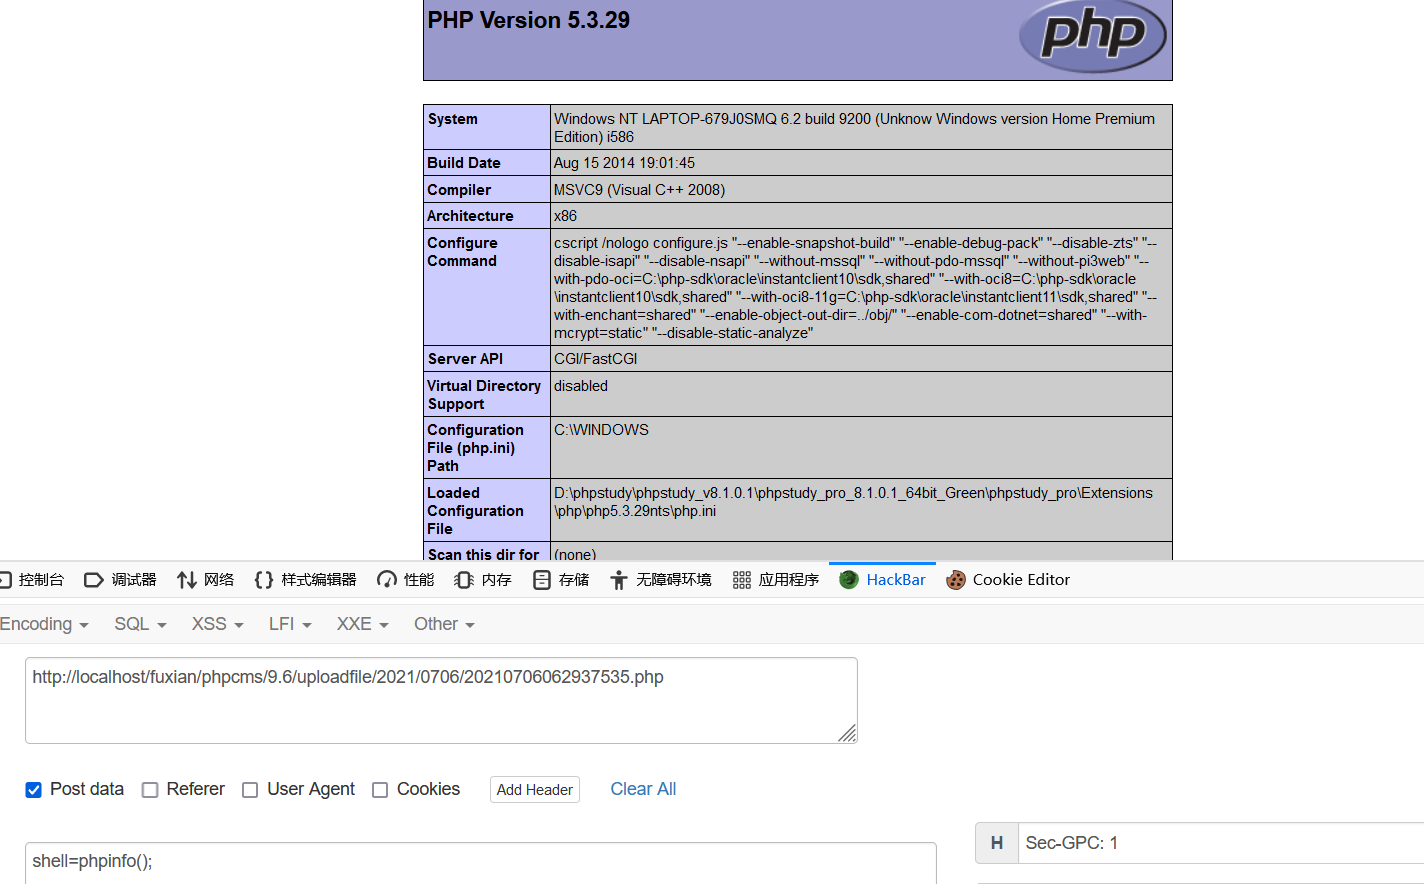This screenshot has width=1424, height=884.
Task: Open the Application grid icon
Action: [742, 580]
